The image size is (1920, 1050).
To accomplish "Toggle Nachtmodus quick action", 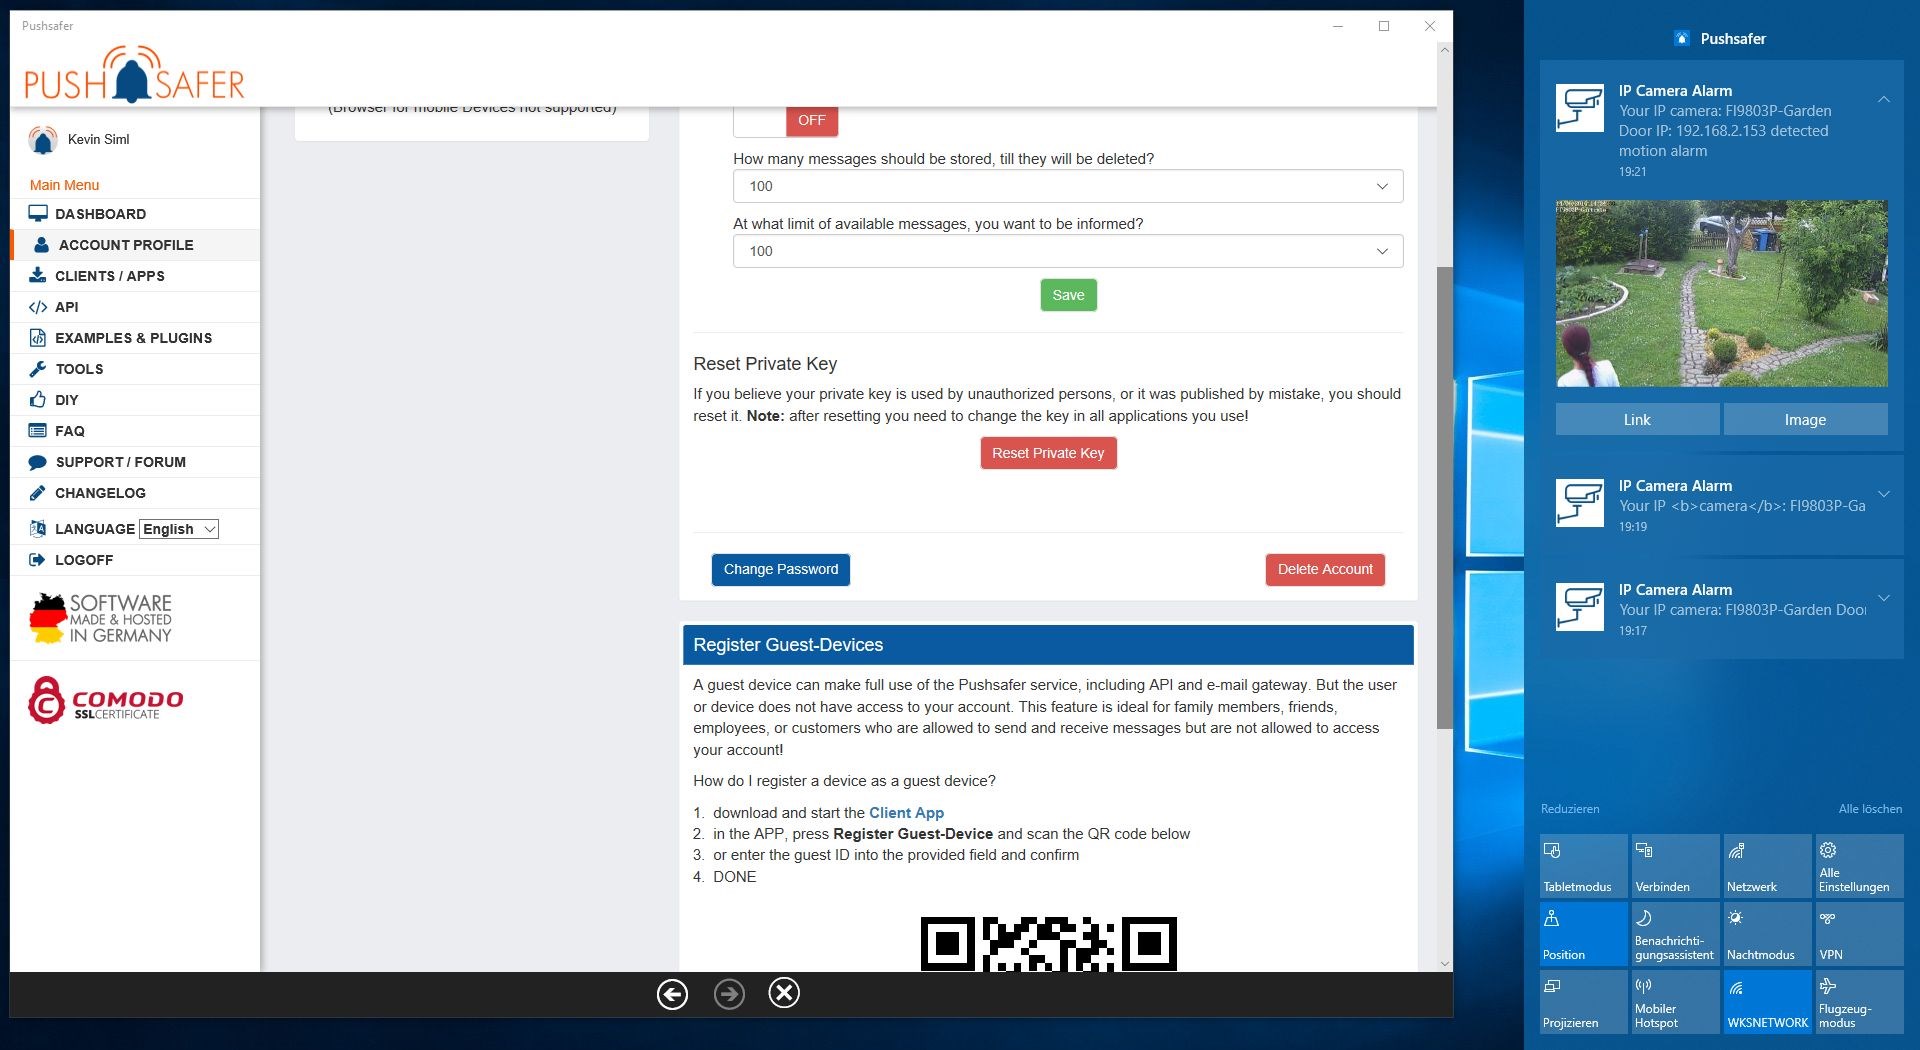I will coord(1767,934).
